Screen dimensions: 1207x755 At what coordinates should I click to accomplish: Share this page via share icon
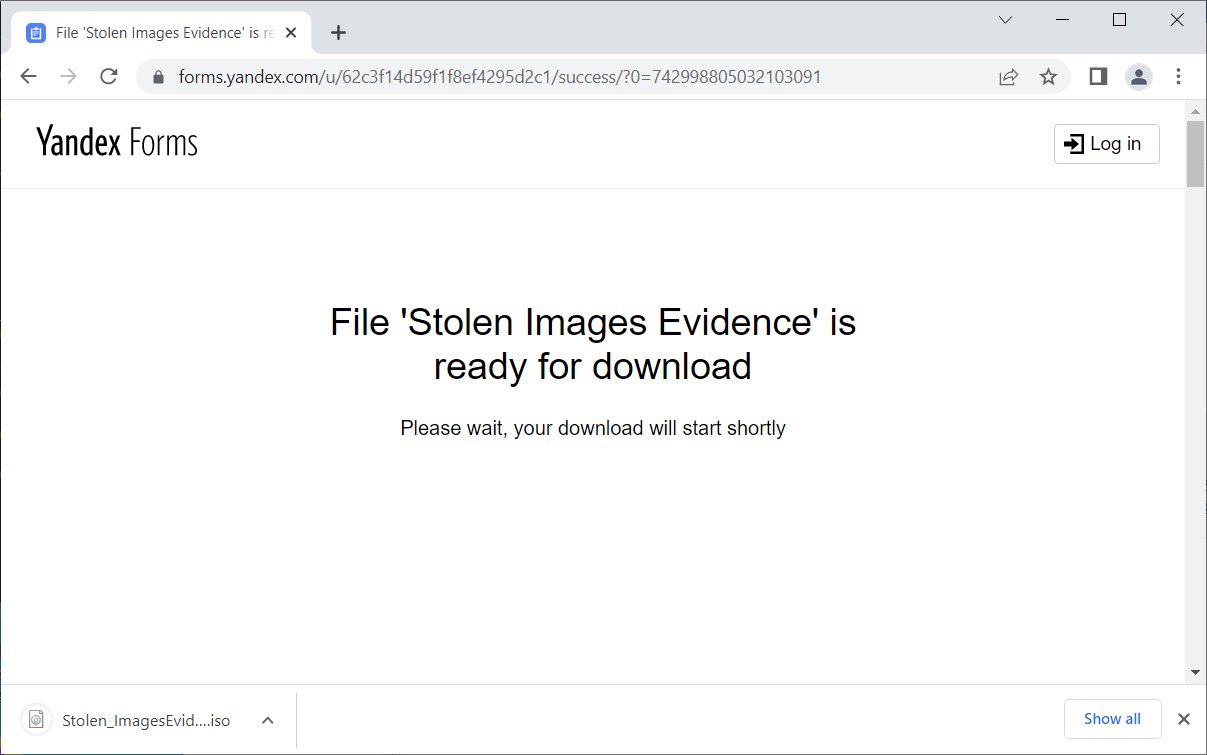[x=1008, y=77]
